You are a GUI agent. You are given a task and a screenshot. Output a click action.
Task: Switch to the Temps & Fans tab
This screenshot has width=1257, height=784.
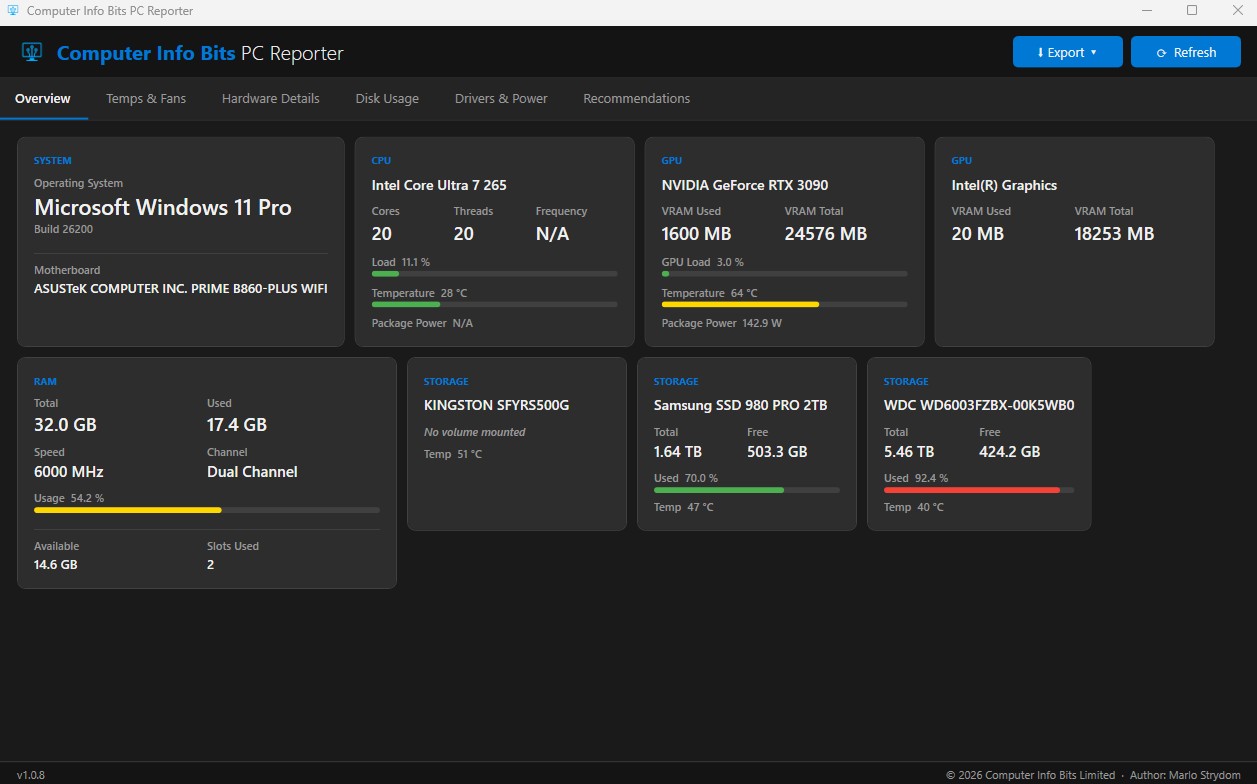[146, 98]
